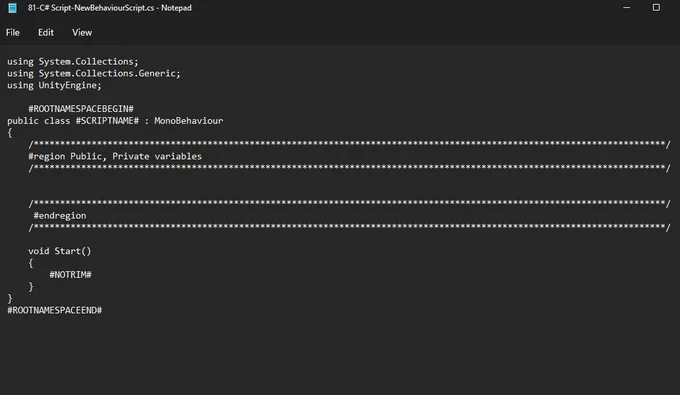Viewport: 680px width, 395px height.
Task: Click the line 'using UnityEngine;'
Action: pyautogui.click(x=54, y=85)
